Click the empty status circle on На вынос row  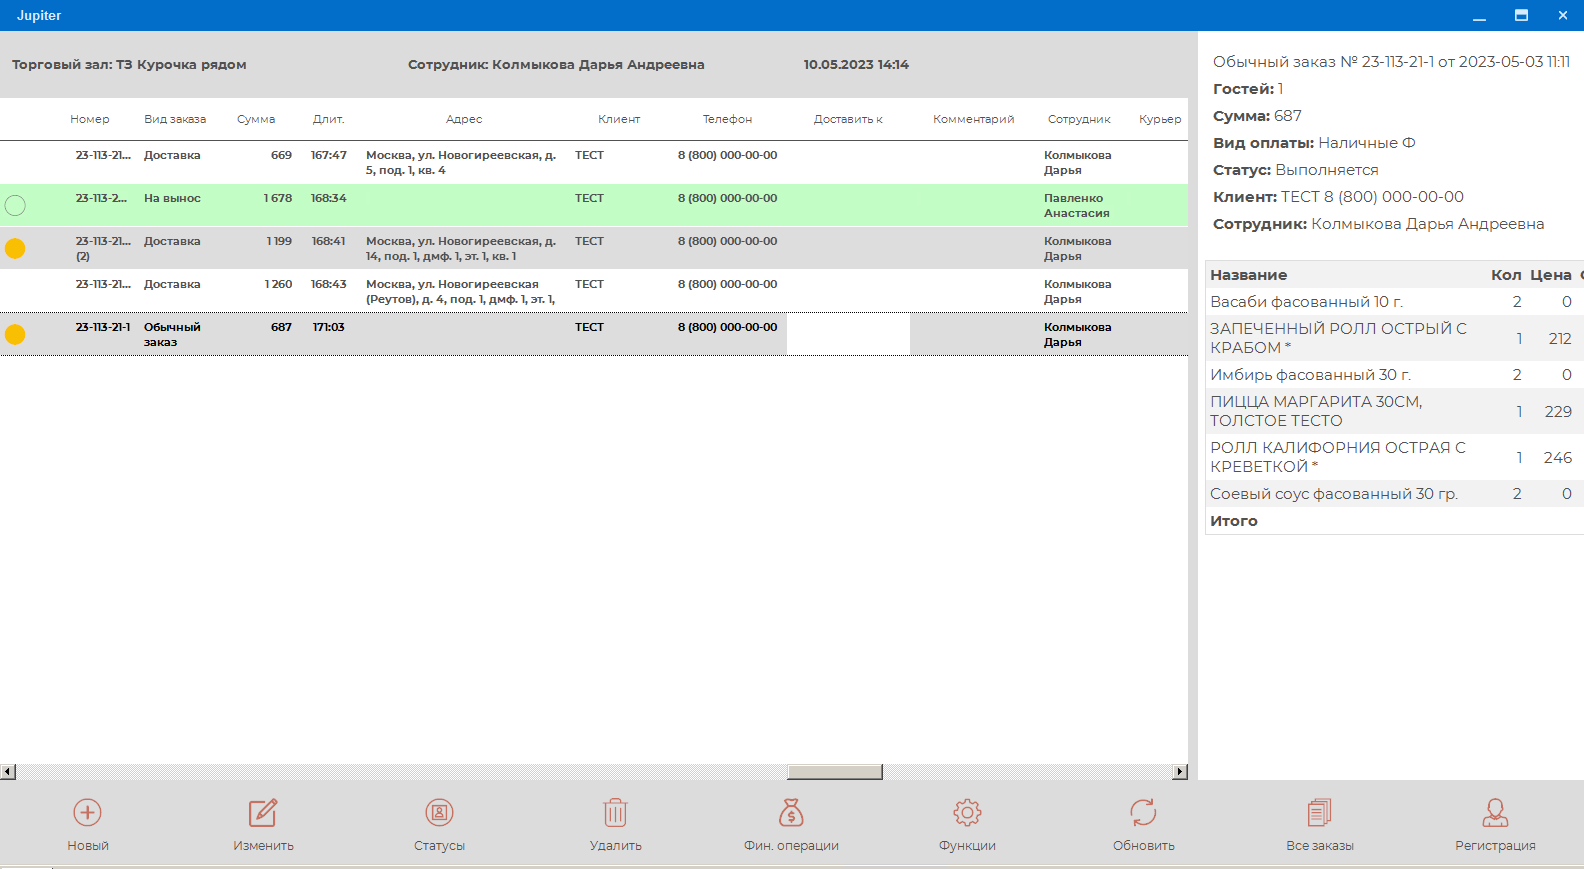15,205
